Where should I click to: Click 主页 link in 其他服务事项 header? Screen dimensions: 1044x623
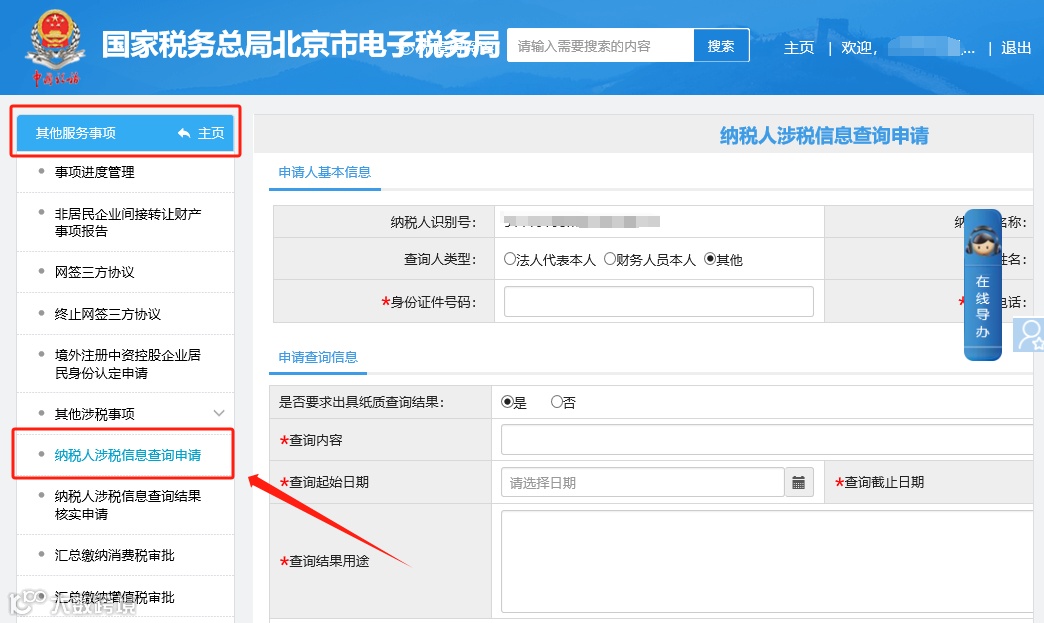211,133
